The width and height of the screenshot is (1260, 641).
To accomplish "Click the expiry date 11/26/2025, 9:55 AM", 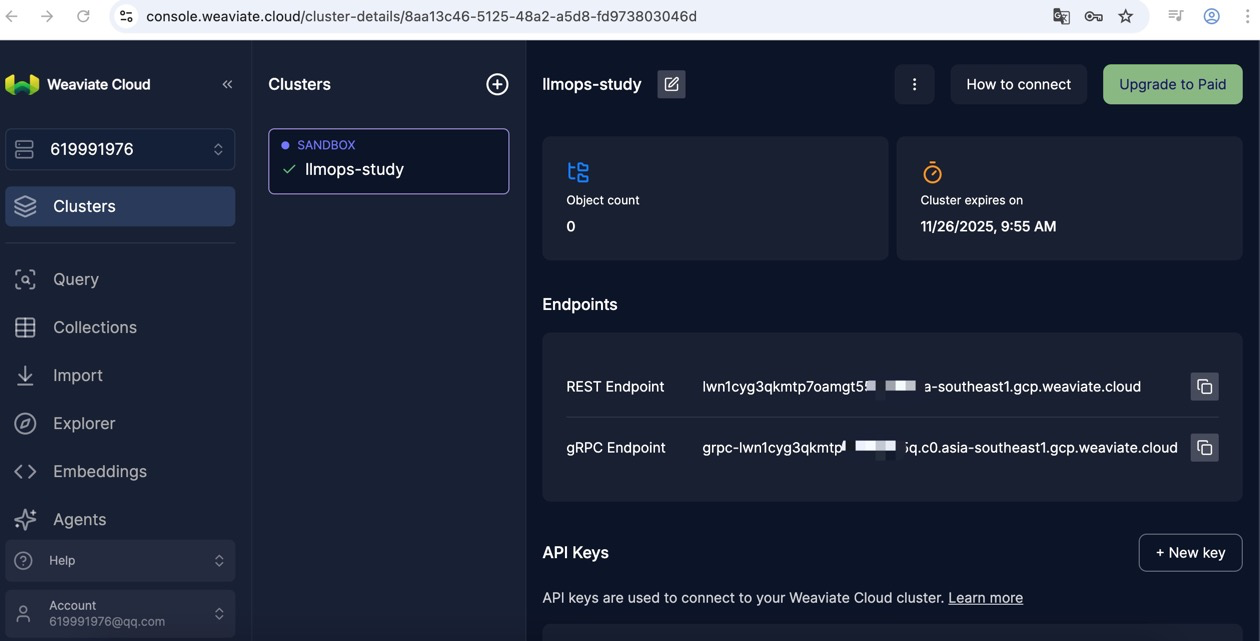I will 988,226.
